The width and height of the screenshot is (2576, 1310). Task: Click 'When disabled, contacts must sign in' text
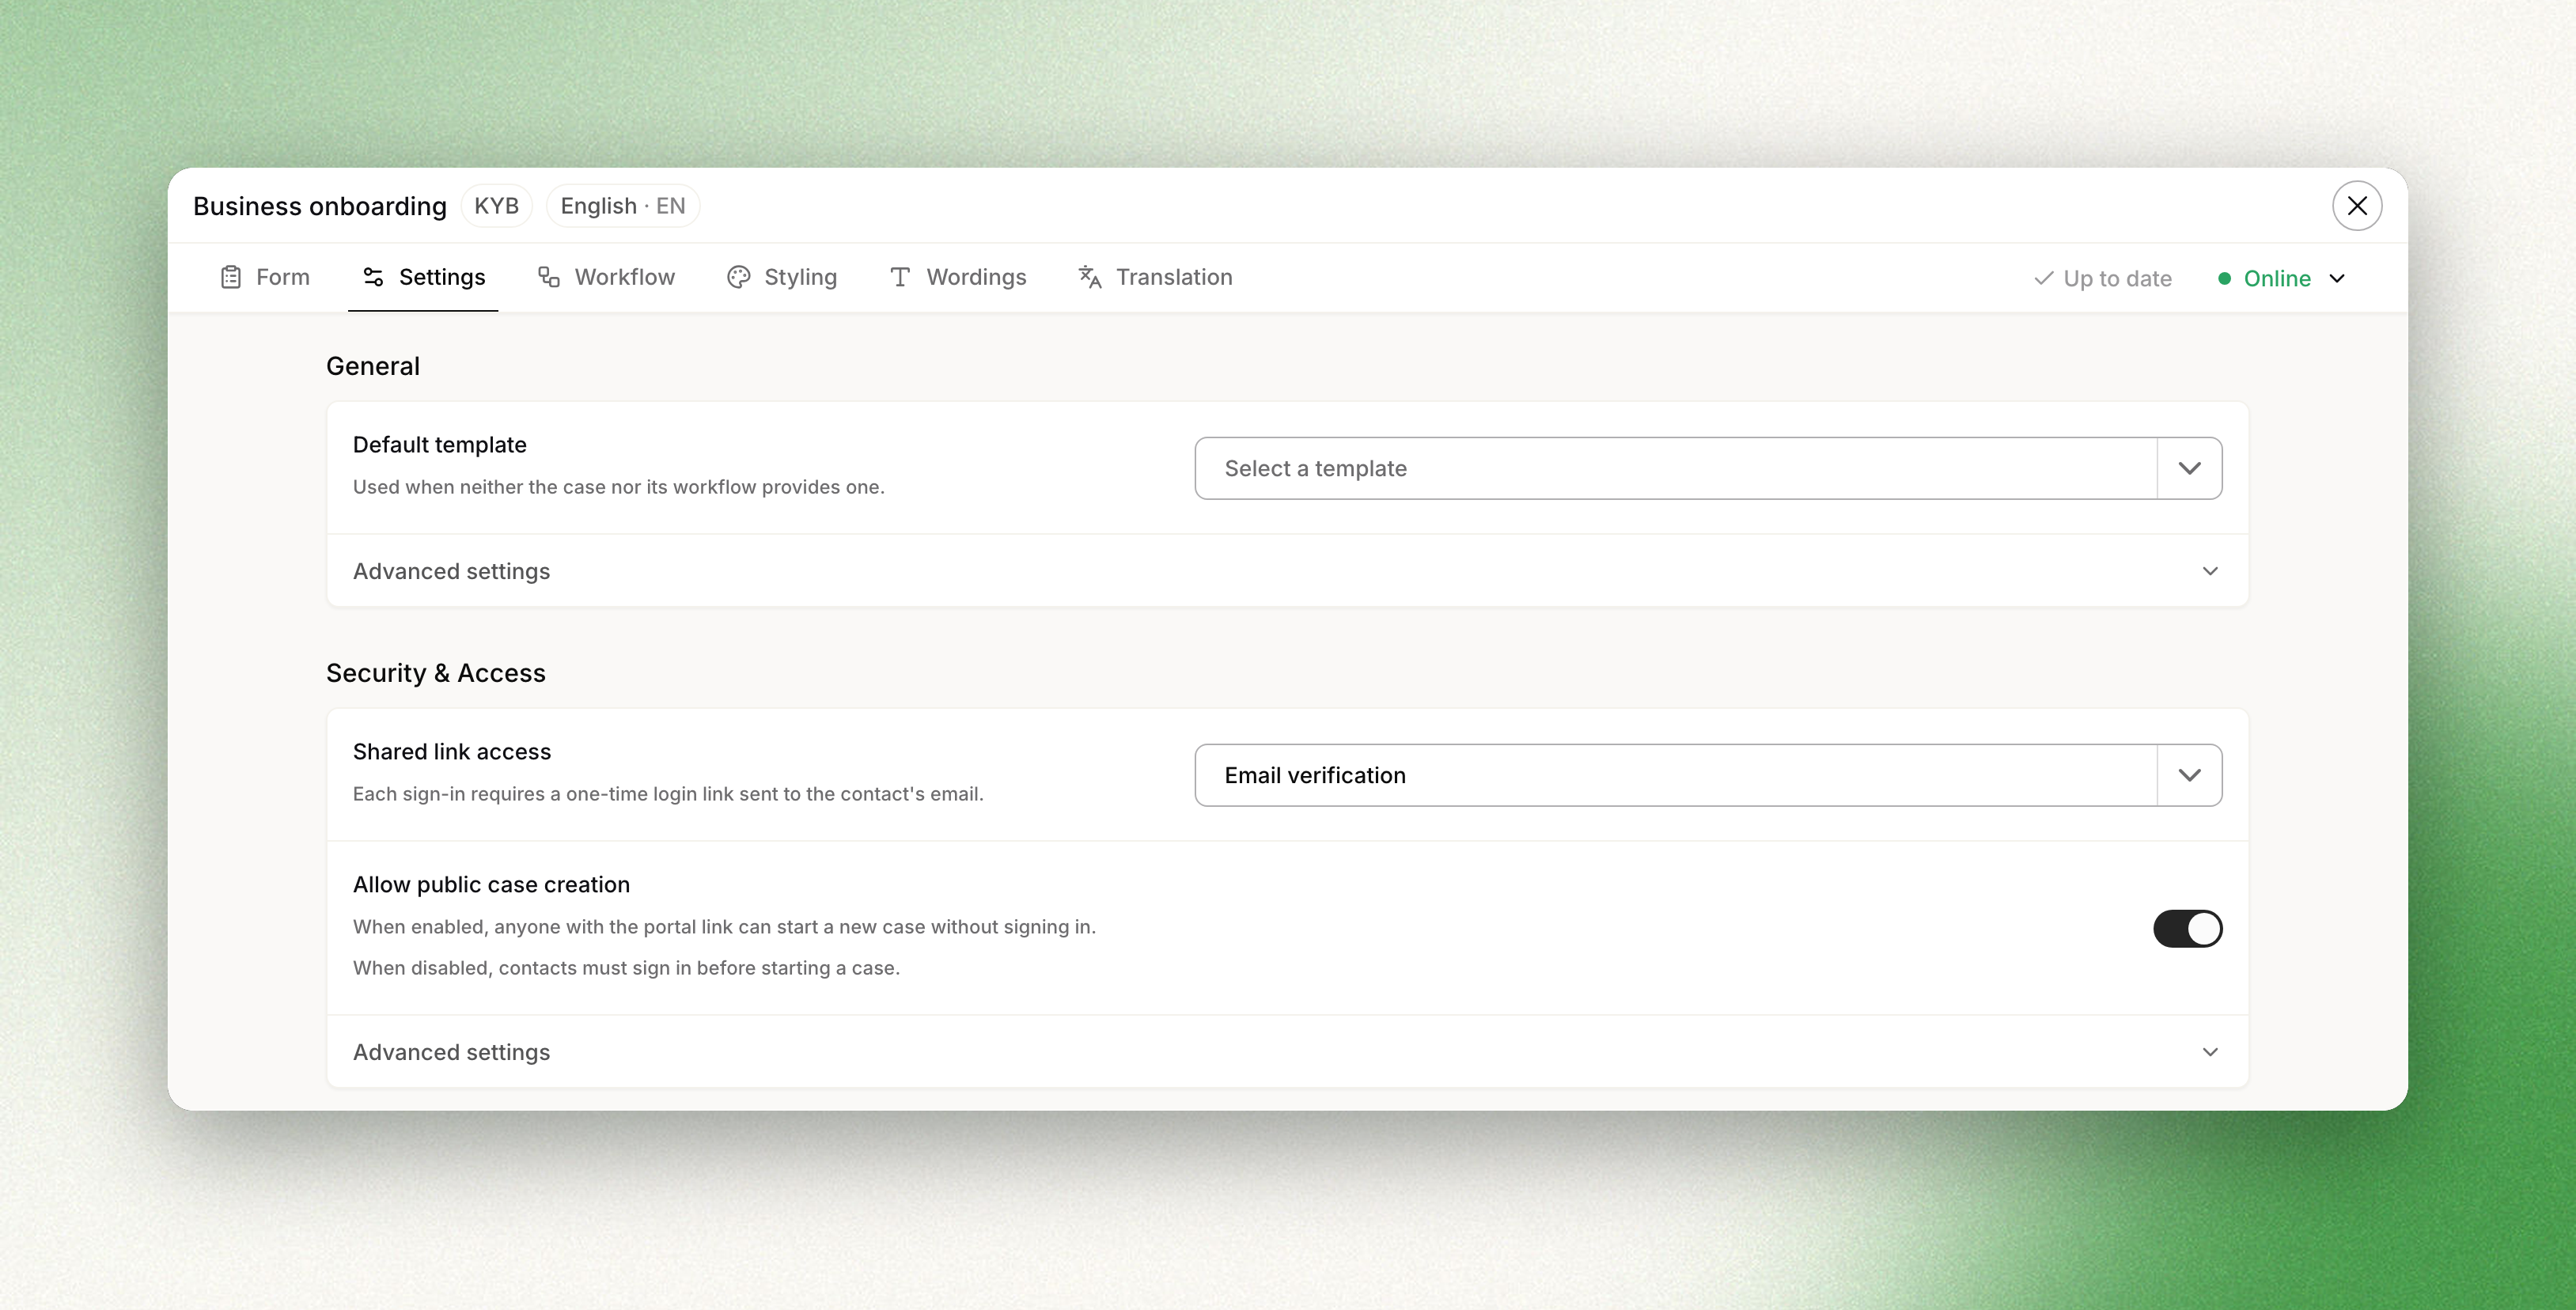pos(626,968)
